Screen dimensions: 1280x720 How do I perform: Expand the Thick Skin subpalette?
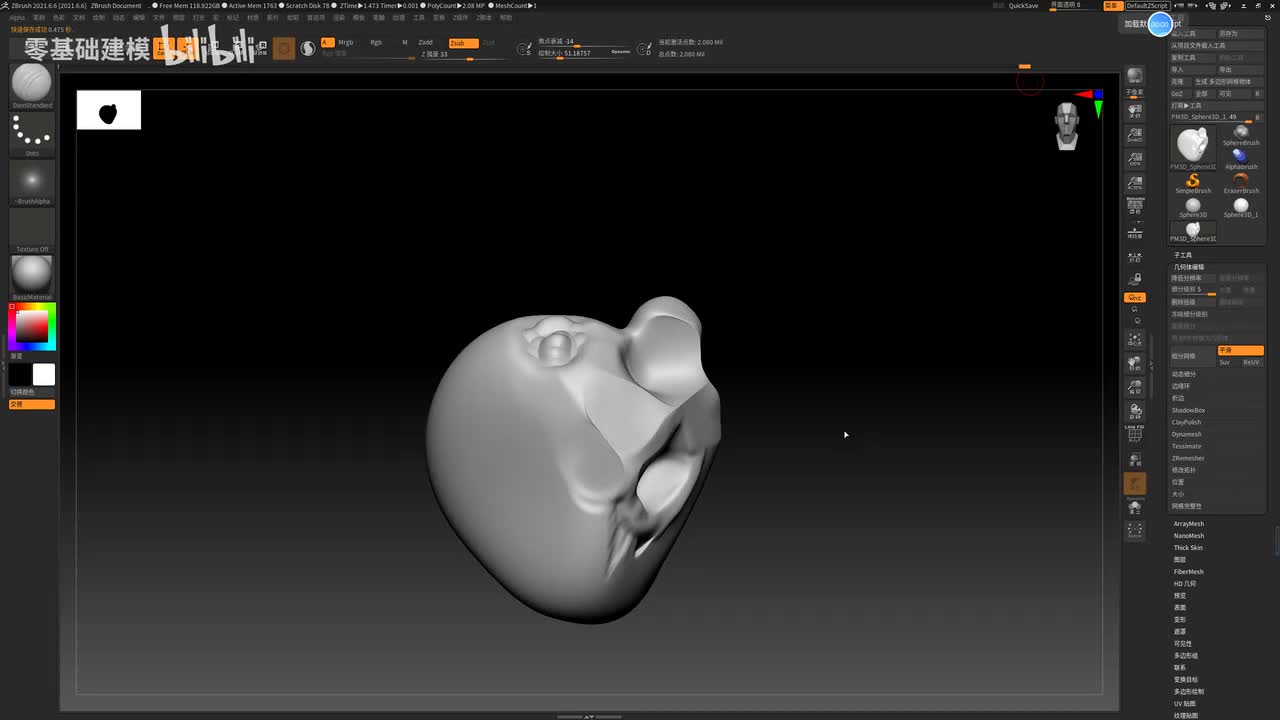(x=1188, y=548)
